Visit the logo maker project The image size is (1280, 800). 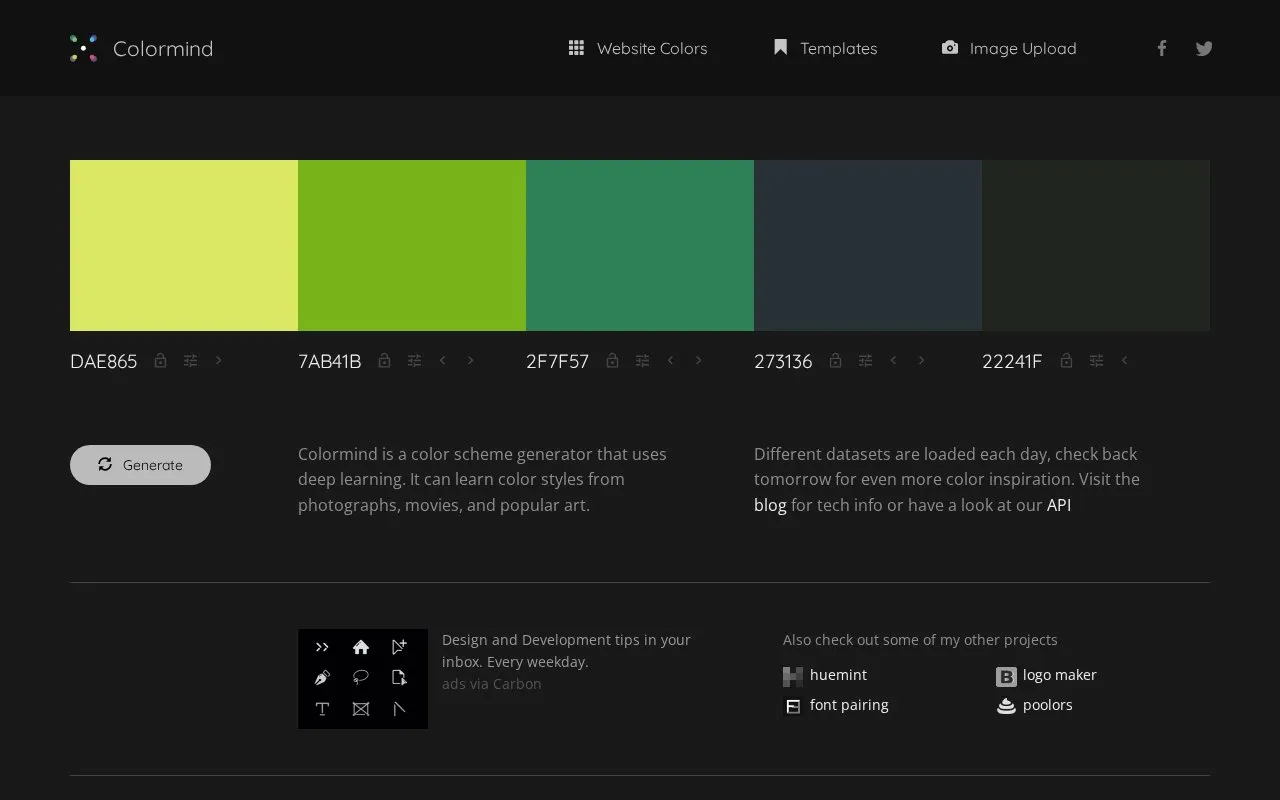click(x=1046, y=675)
